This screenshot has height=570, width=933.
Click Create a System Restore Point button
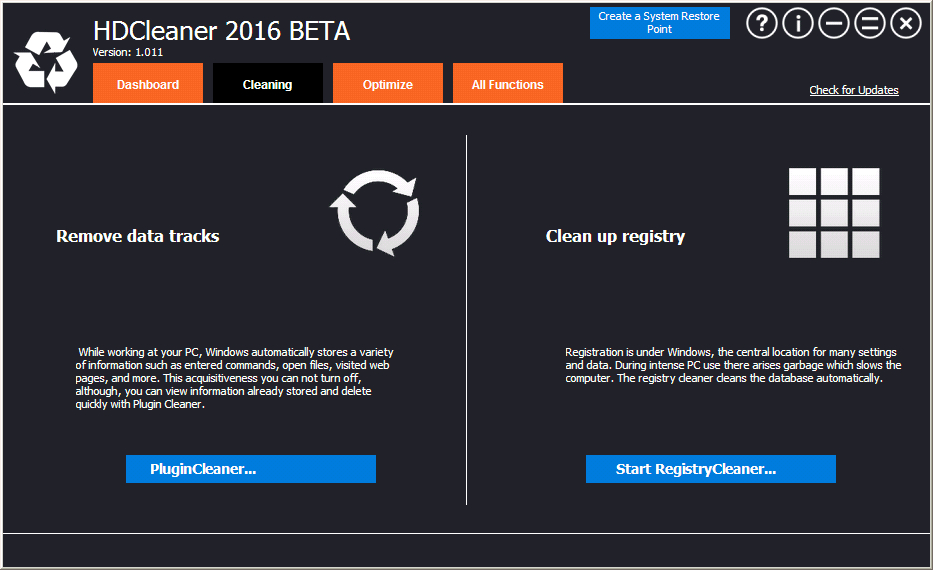click(x=659, y=23)
